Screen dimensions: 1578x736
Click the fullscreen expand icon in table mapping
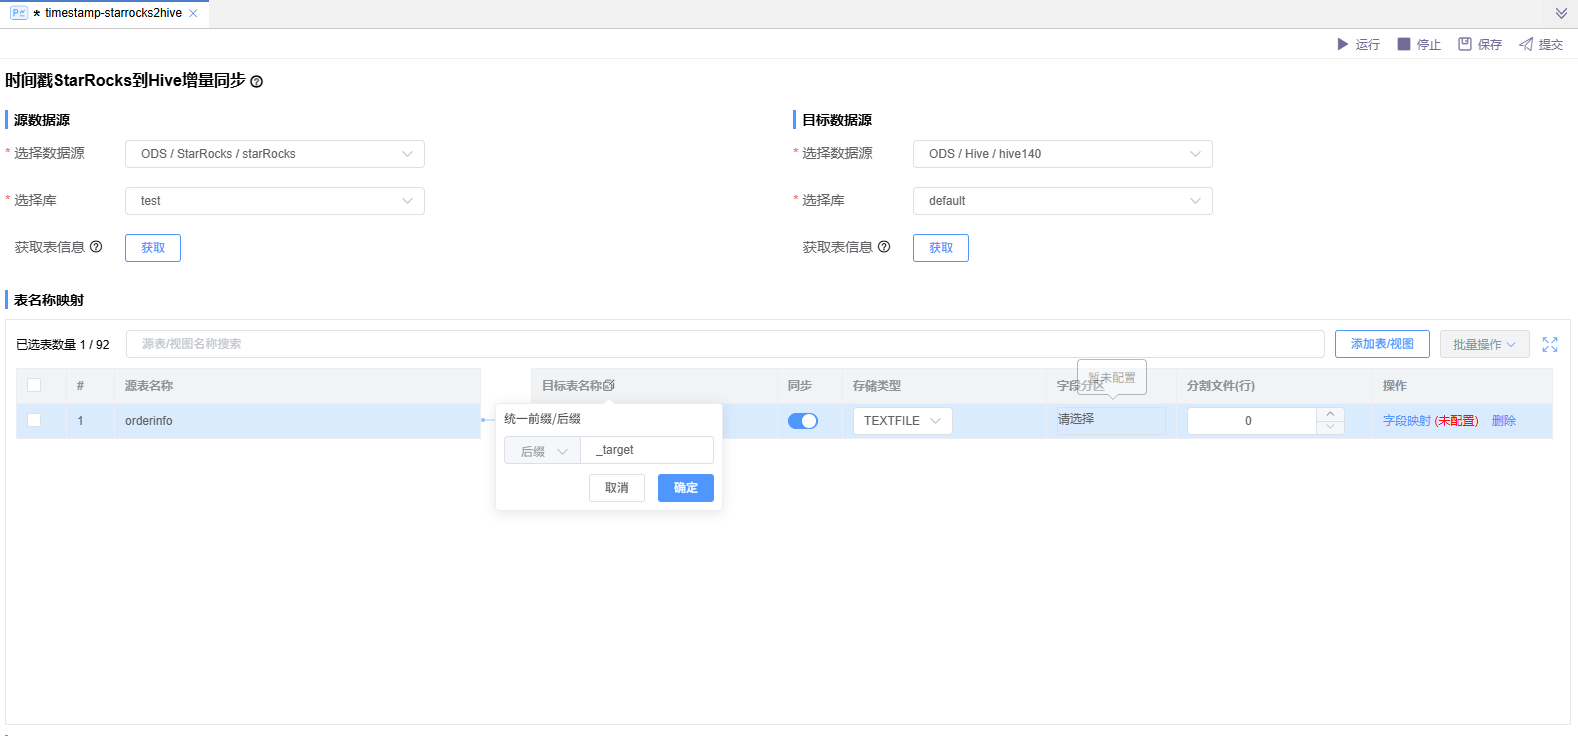pos(1550,344)
